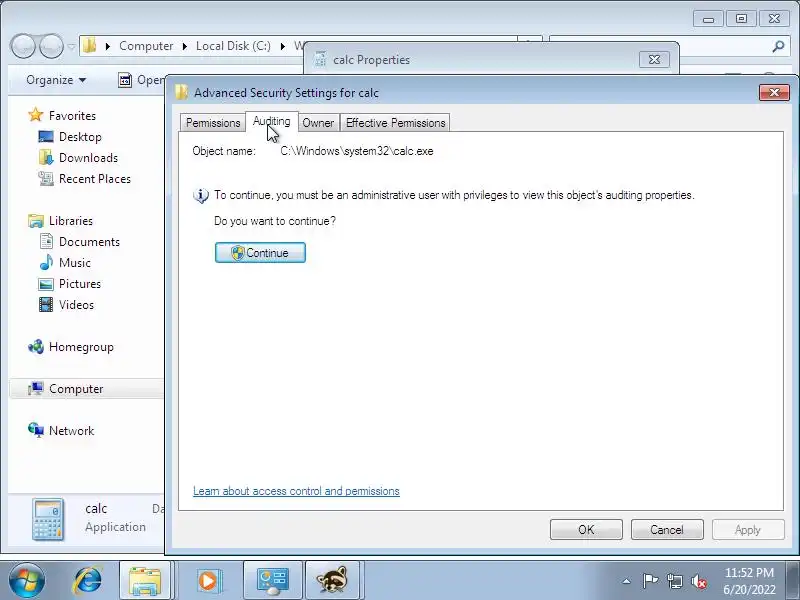Open Downloads in the navigation pane
The image size is (800, 600).
click(88, 158)
